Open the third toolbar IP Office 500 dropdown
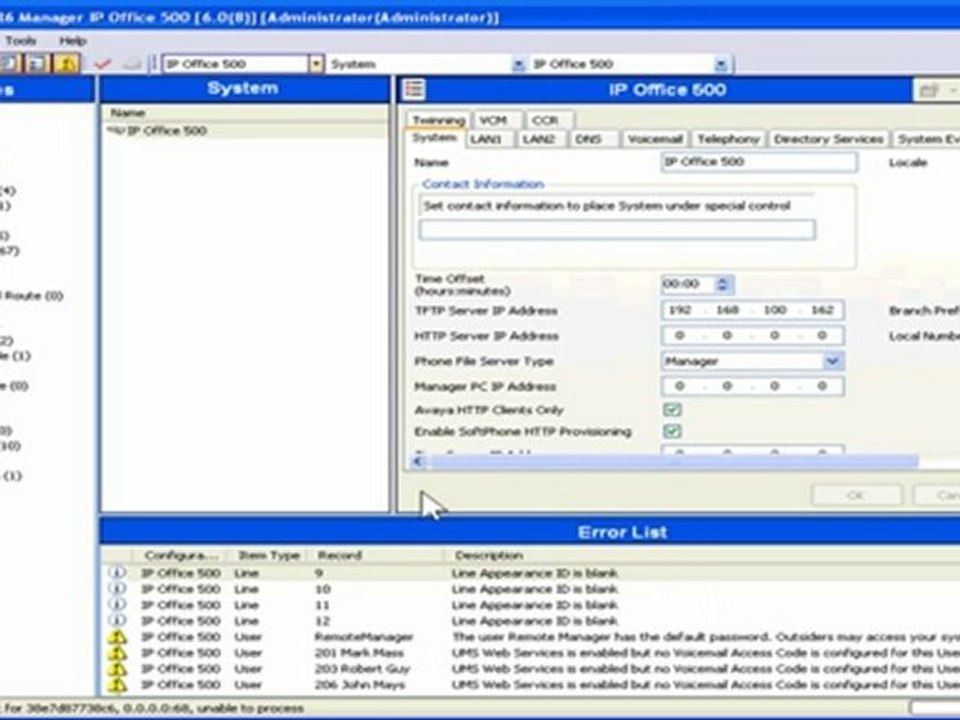This screenshot has width=960, height=720. (721, 64)
